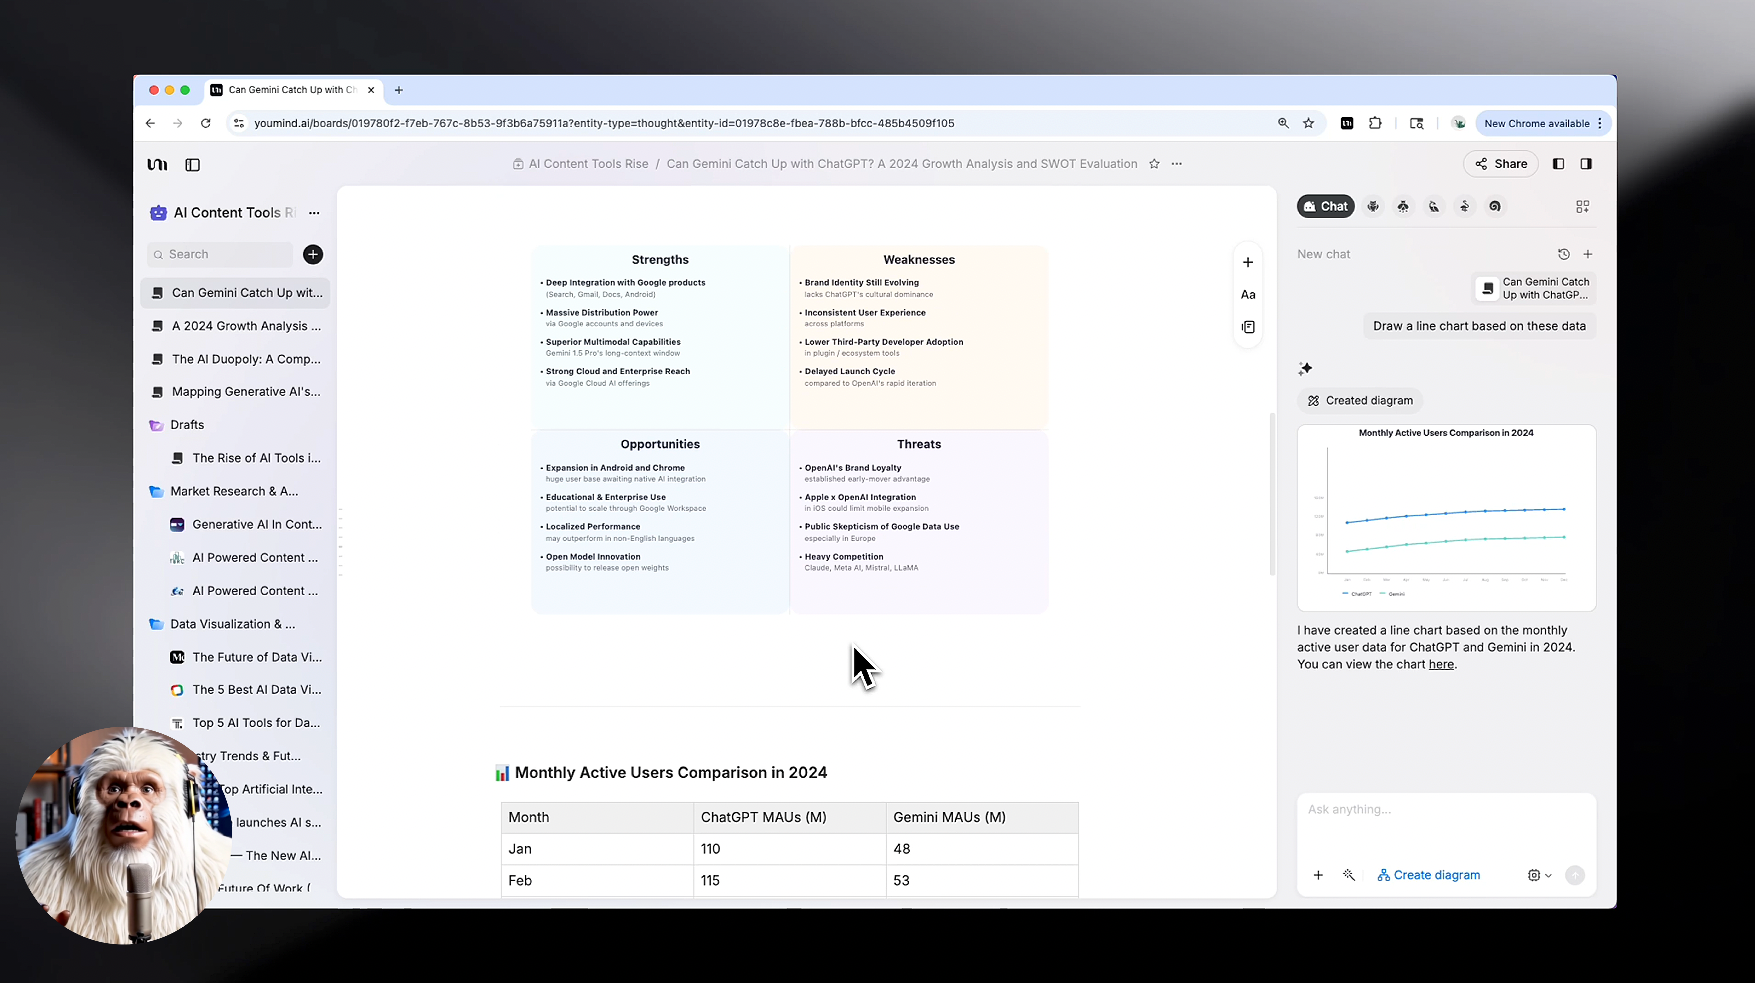1755x983 pixels.
Task: Start a new chat with plus icon
Action: click(x=1588, y=254)
